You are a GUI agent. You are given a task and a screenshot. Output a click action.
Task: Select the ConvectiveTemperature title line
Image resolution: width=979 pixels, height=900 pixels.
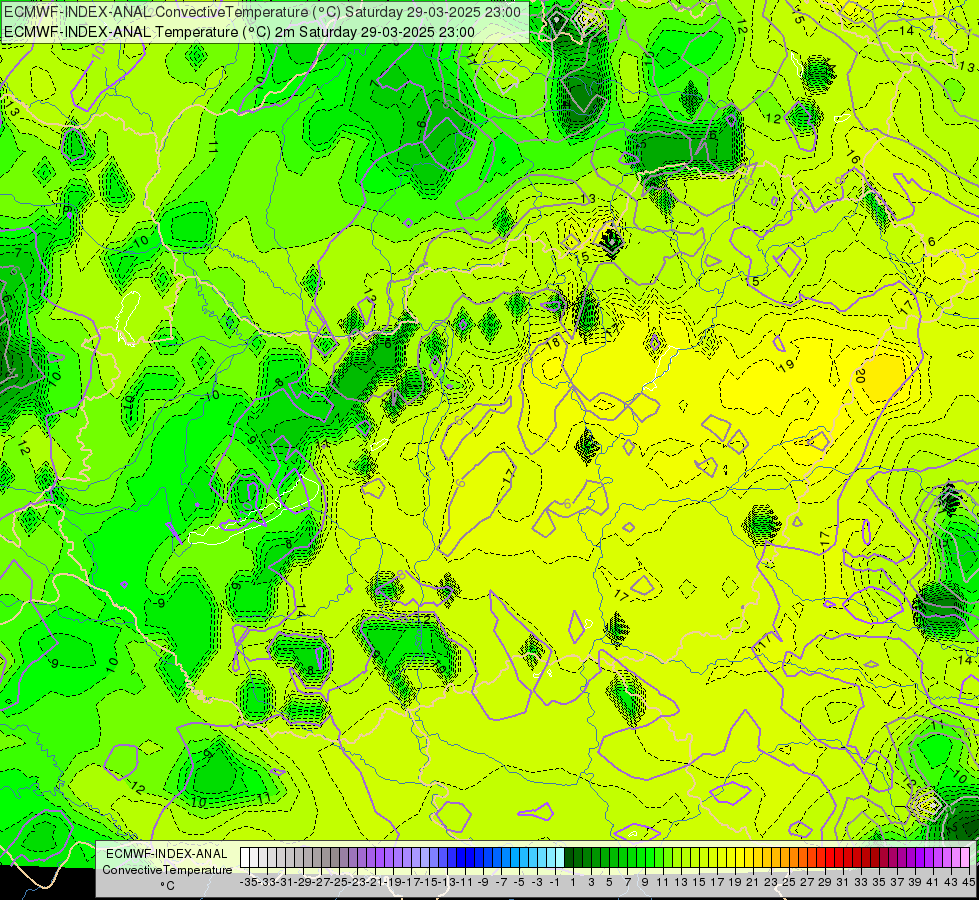262,12
